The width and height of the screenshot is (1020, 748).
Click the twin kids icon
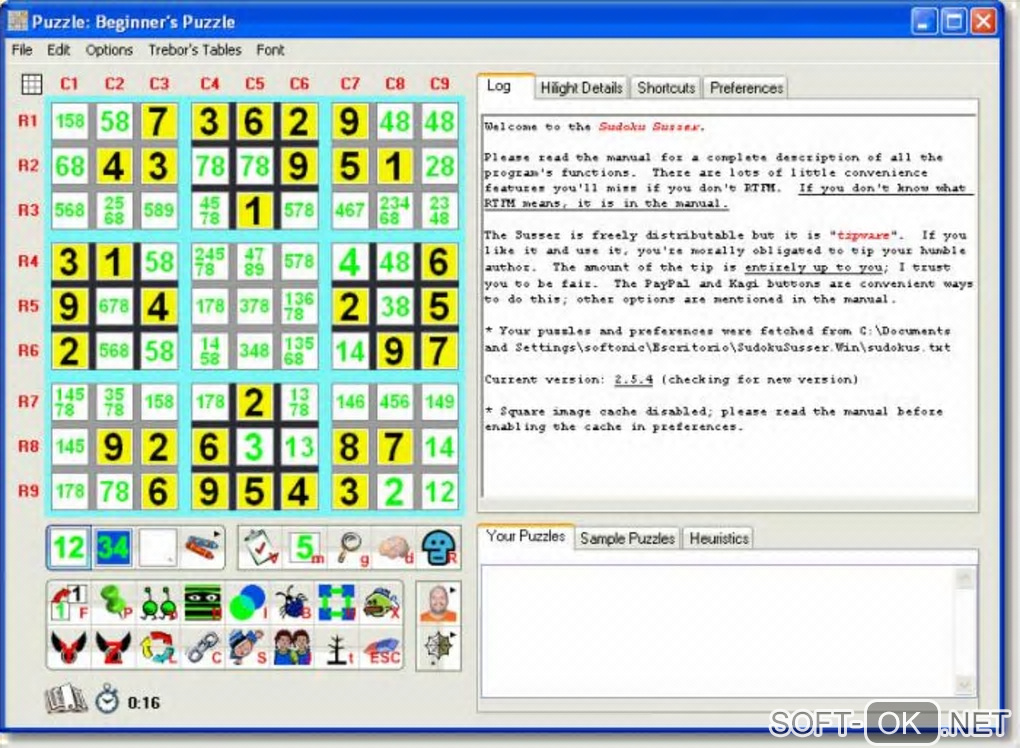pyautogui.click(x=293, y=647)
